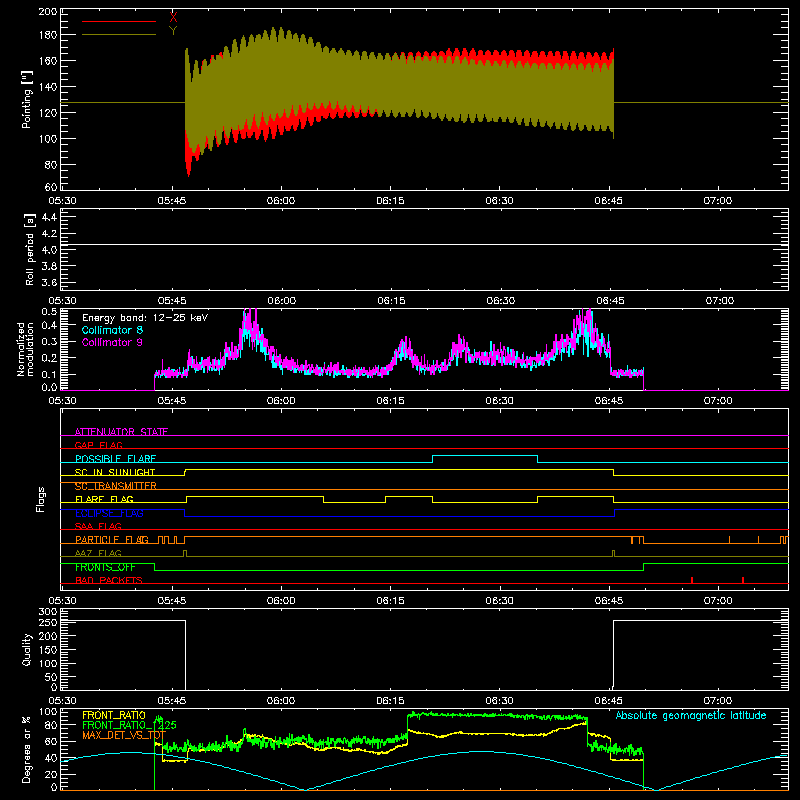Screen dimensions: 800x800
Task: Click the 200 tick on Pointing axis
Action: 47,12
